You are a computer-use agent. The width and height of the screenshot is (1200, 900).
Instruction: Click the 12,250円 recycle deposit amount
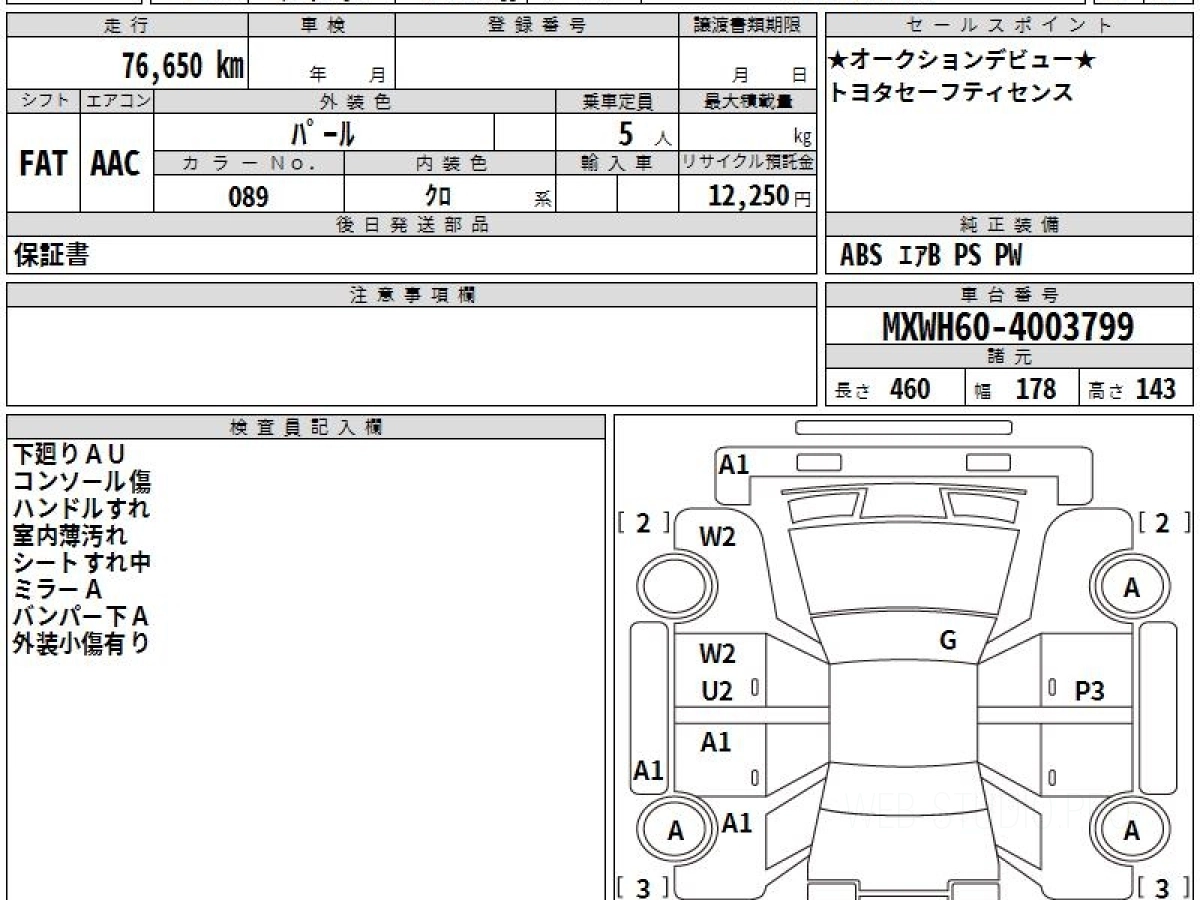tap(759, 196)
